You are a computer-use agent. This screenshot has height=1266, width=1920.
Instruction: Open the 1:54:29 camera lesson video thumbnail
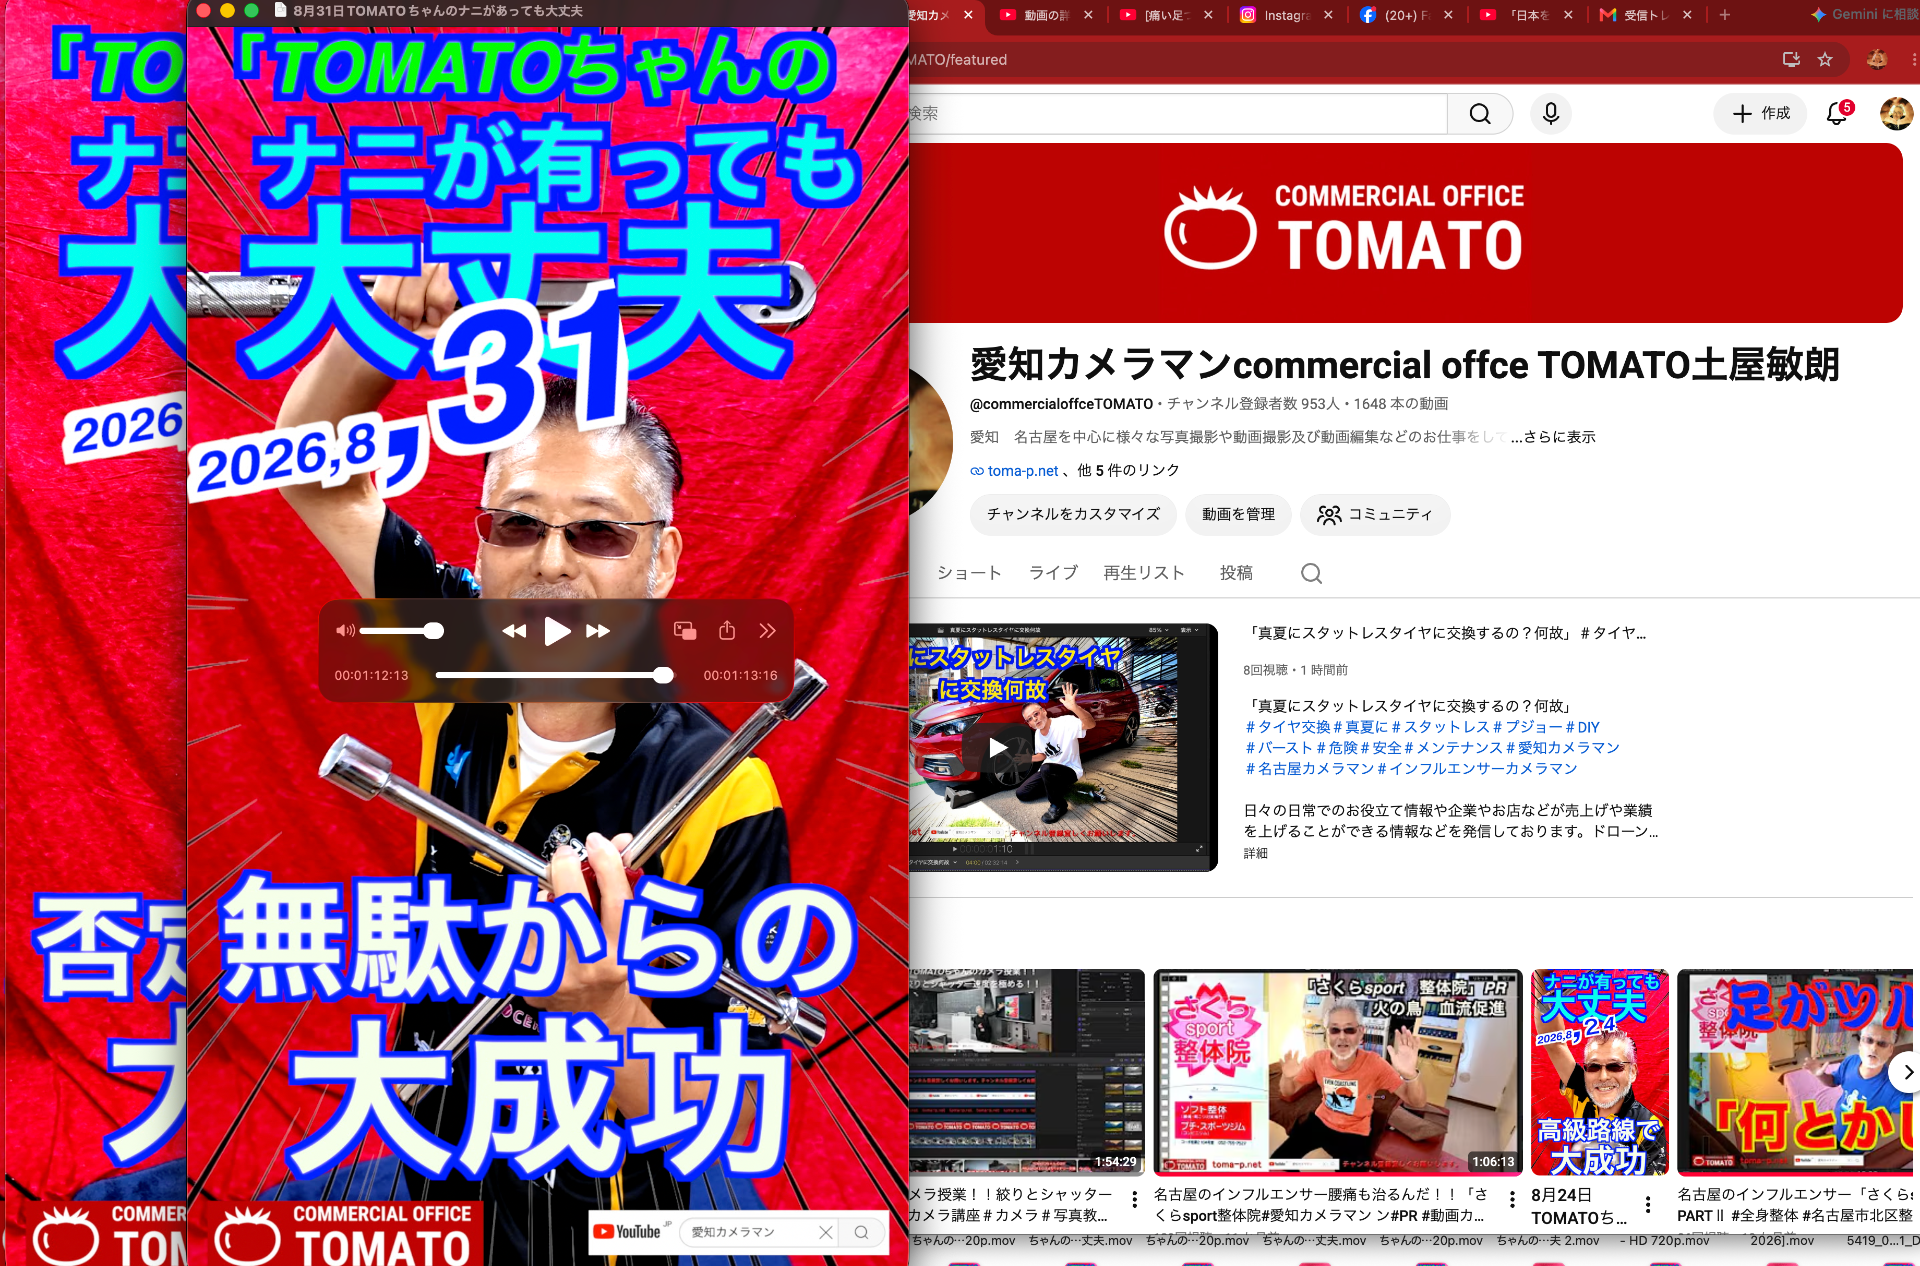[1027, 1072]
